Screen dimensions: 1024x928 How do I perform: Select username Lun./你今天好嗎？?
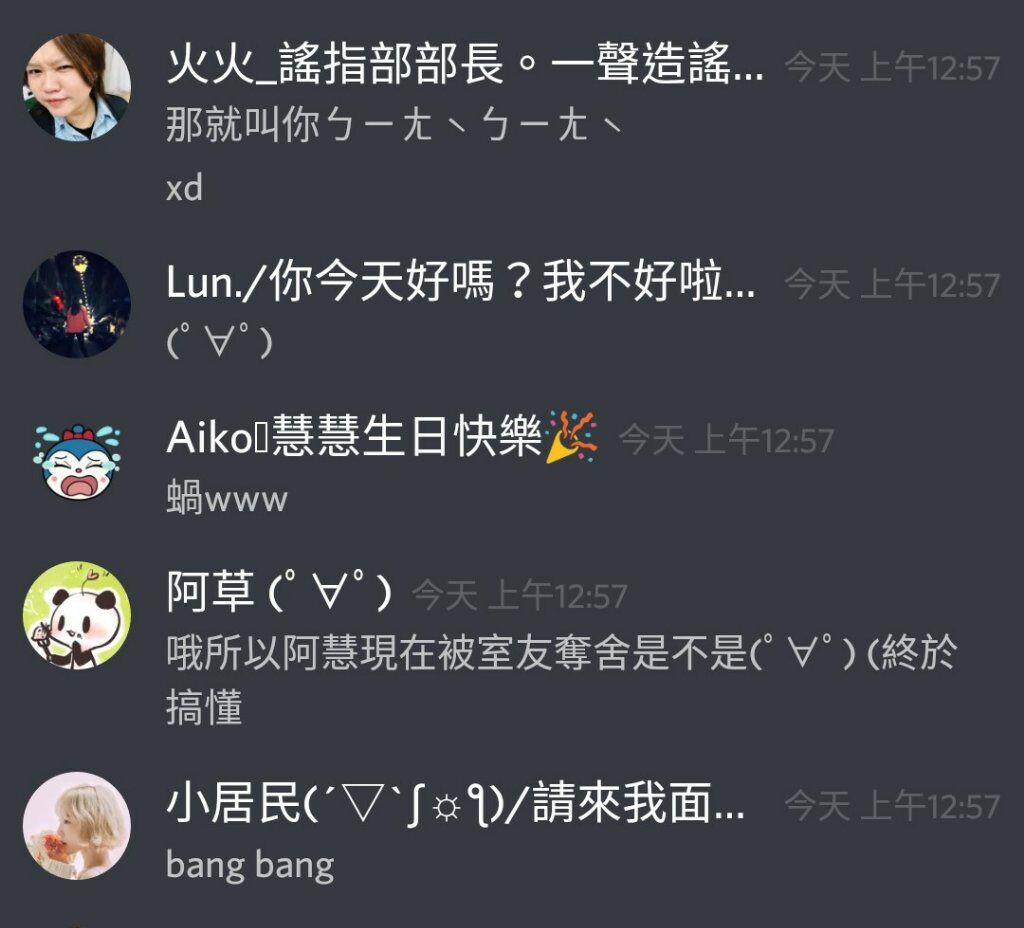pos(460,281)
